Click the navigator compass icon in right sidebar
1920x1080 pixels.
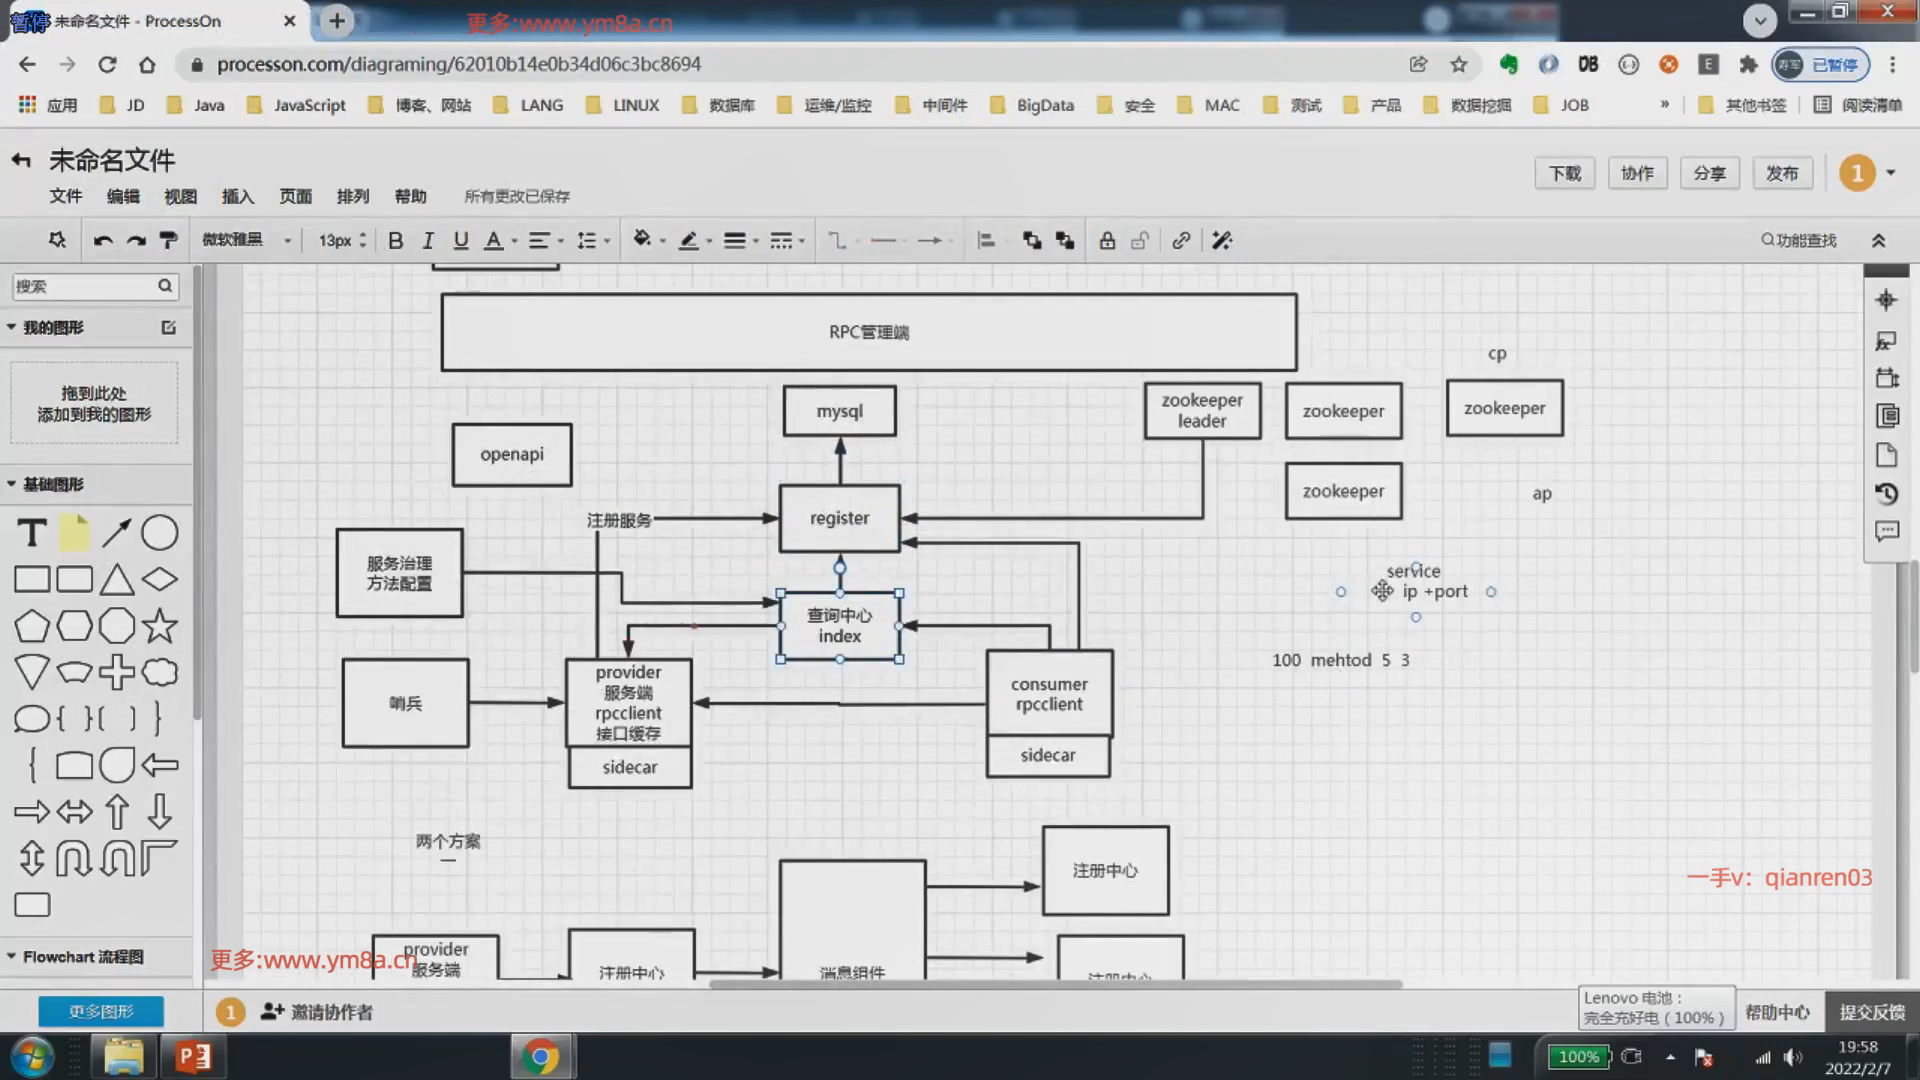coord(1886,300)
